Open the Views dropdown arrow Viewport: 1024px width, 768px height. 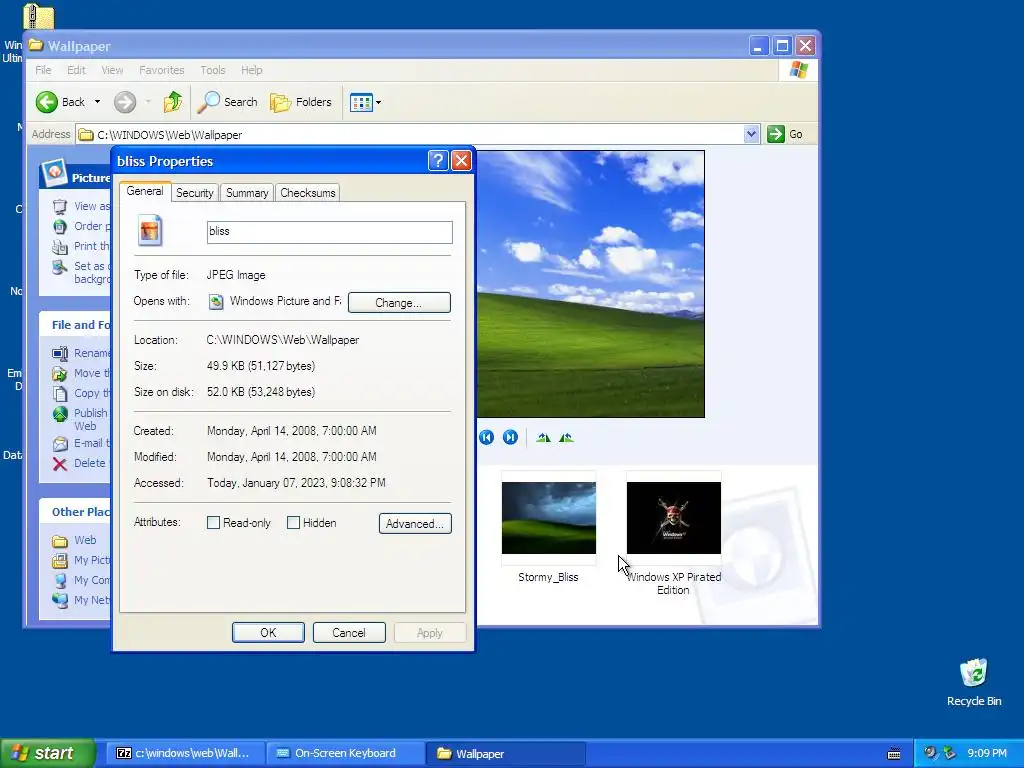pyautogui.click(x=378, y=103)
